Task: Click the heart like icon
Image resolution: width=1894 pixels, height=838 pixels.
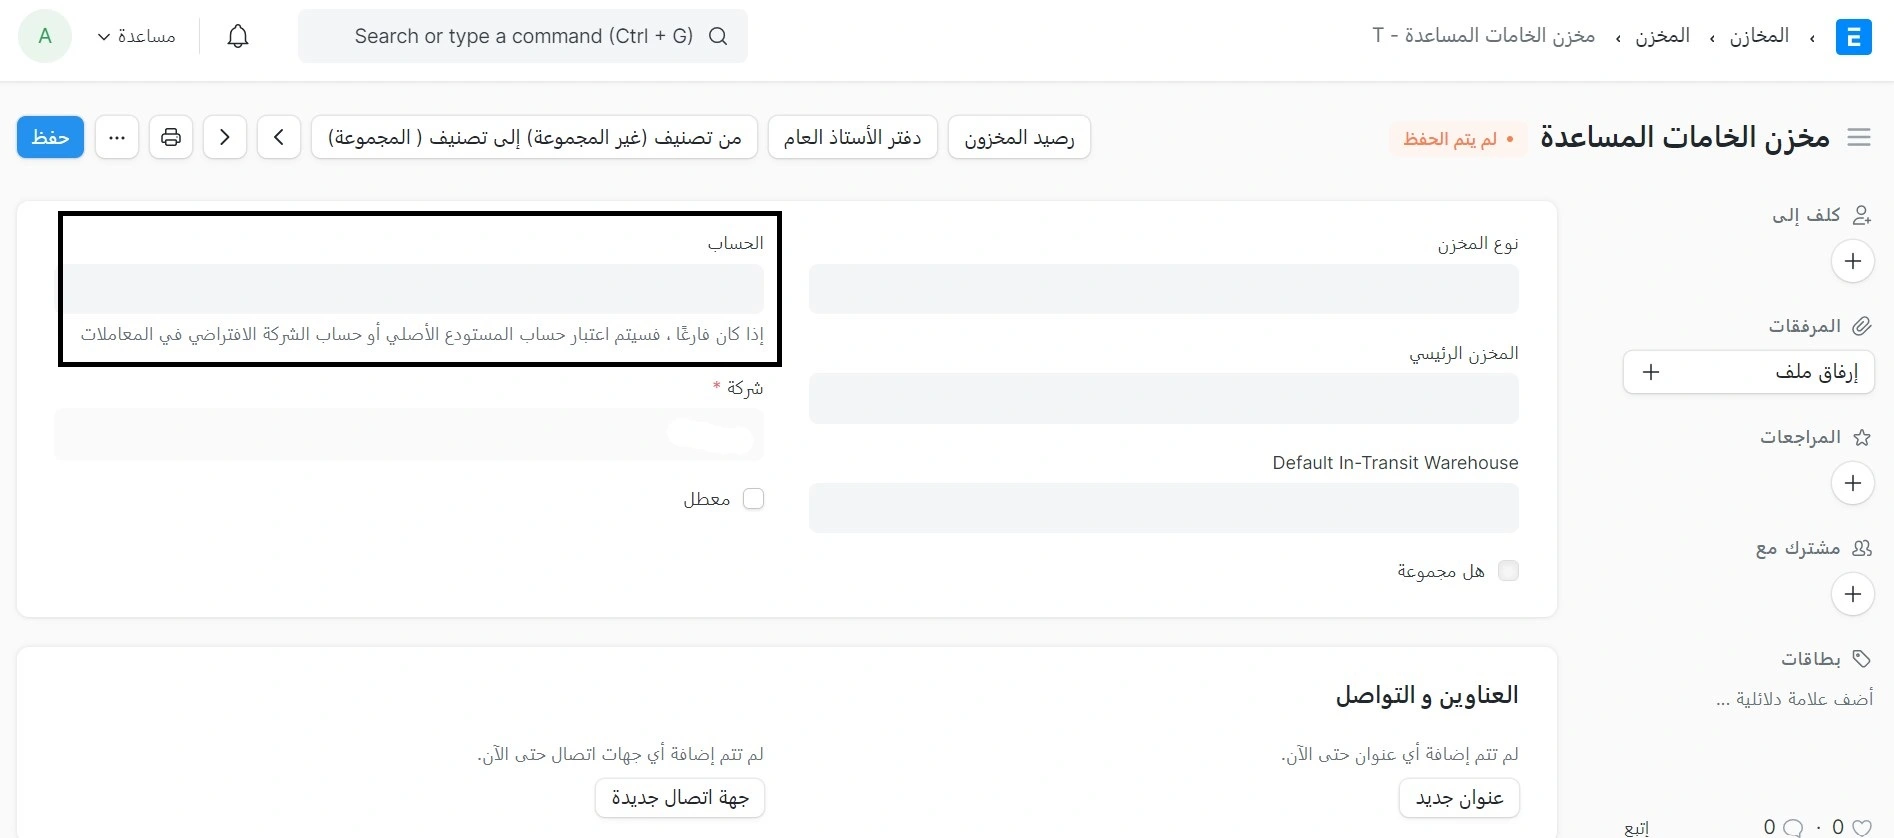Action: [1862, 827]
